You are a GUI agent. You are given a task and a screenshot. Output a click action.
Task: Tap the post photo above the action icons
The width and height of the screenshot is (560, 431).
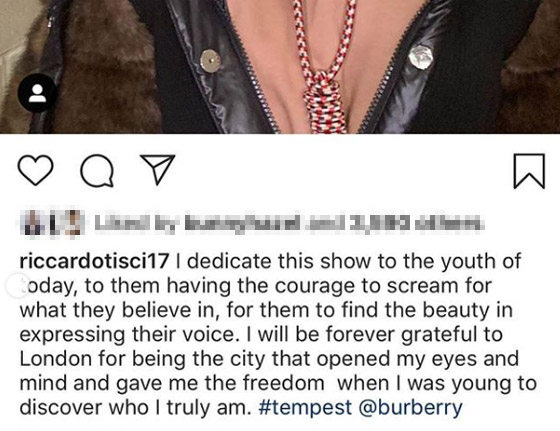tap(280, 67)
